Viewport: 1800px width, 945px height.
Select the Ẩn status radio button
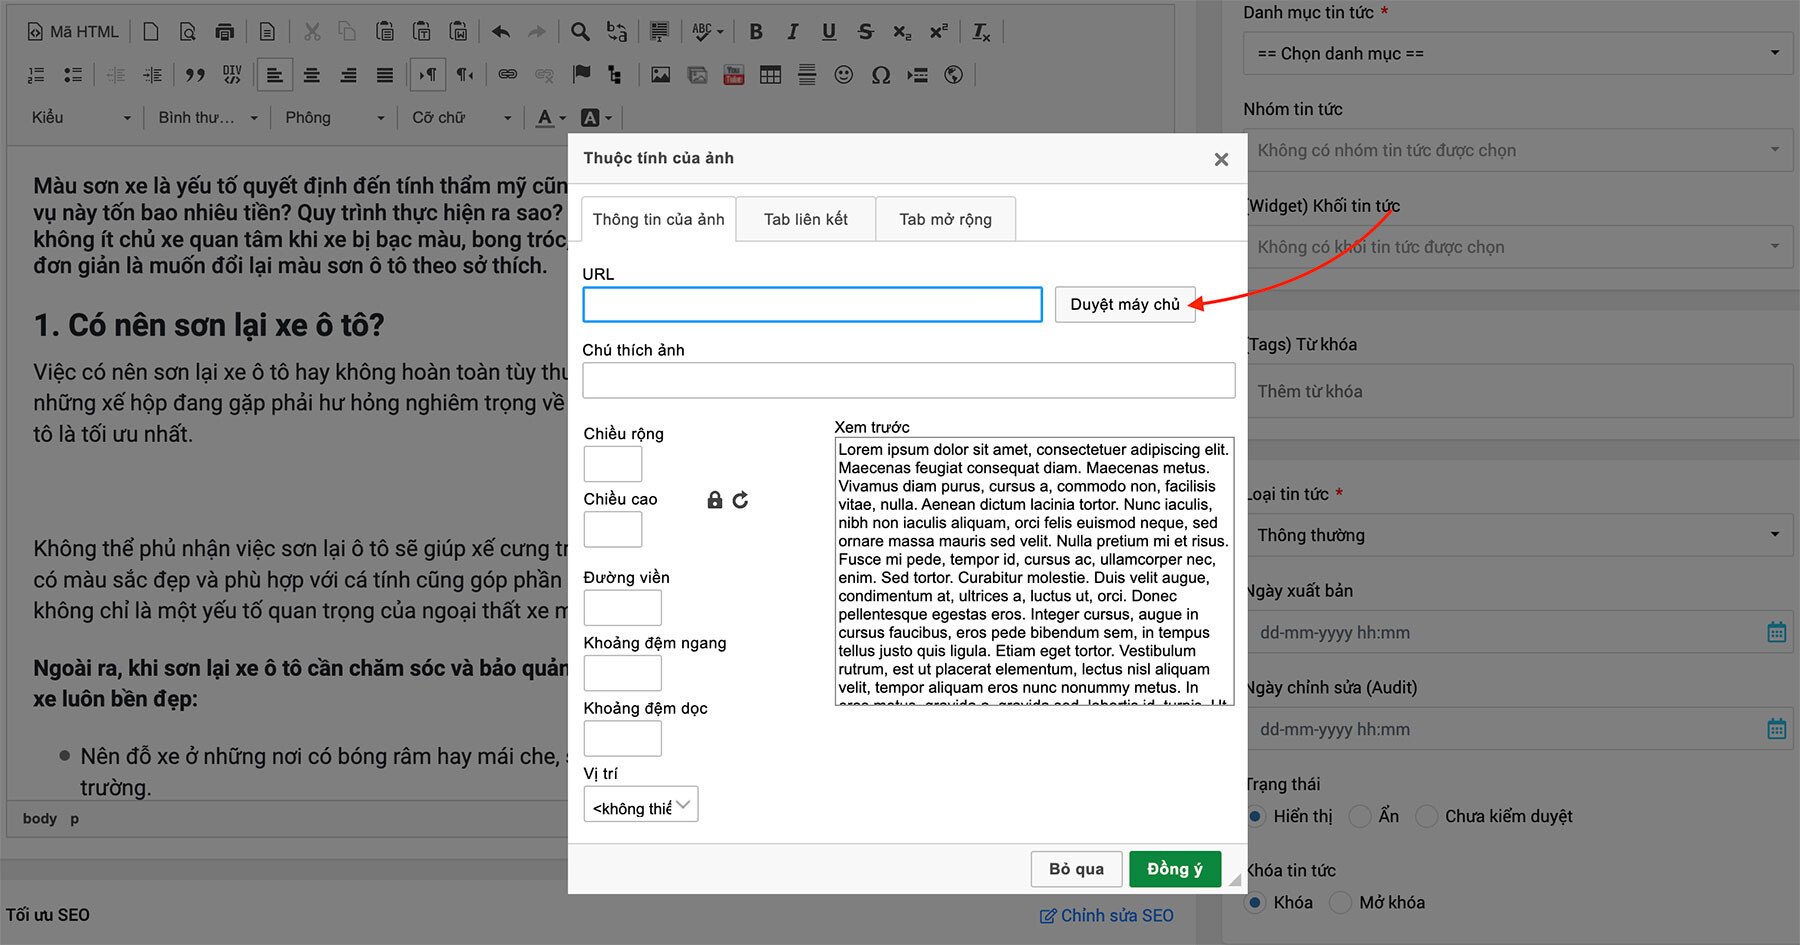point(1360,816)
